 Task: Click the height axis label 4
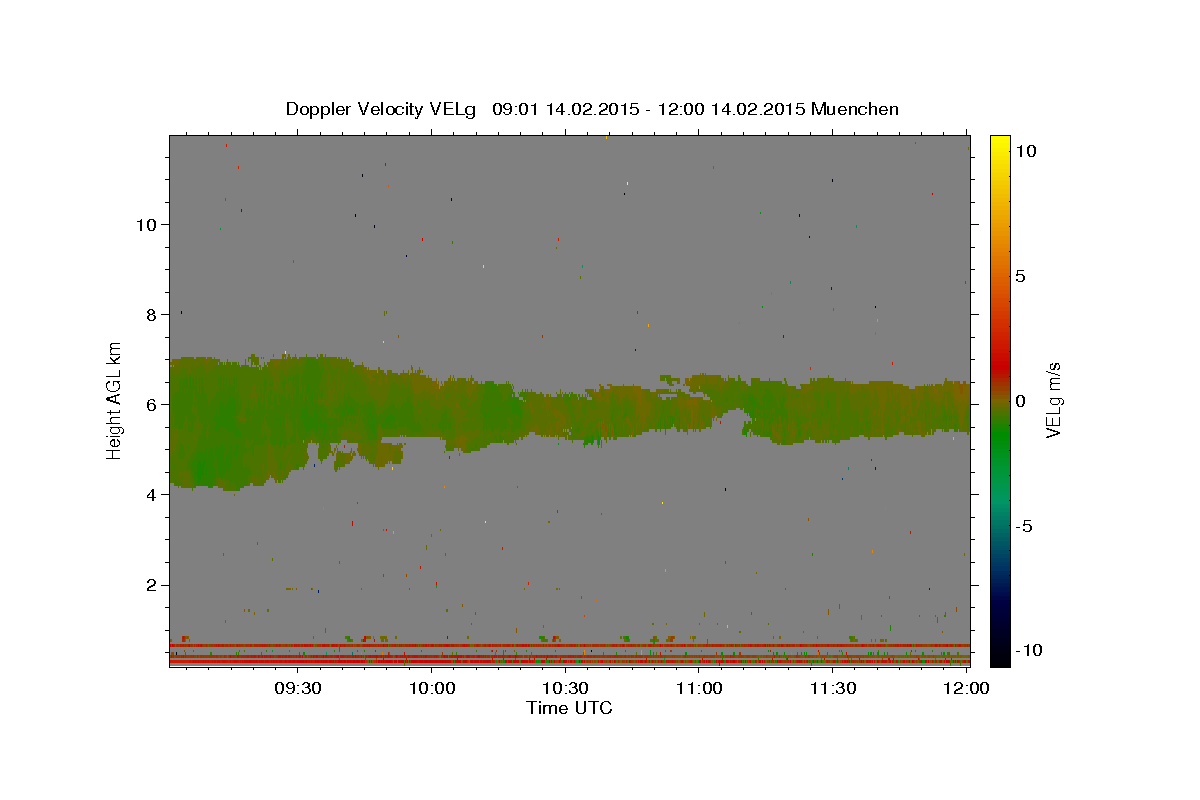coord(151,494)
